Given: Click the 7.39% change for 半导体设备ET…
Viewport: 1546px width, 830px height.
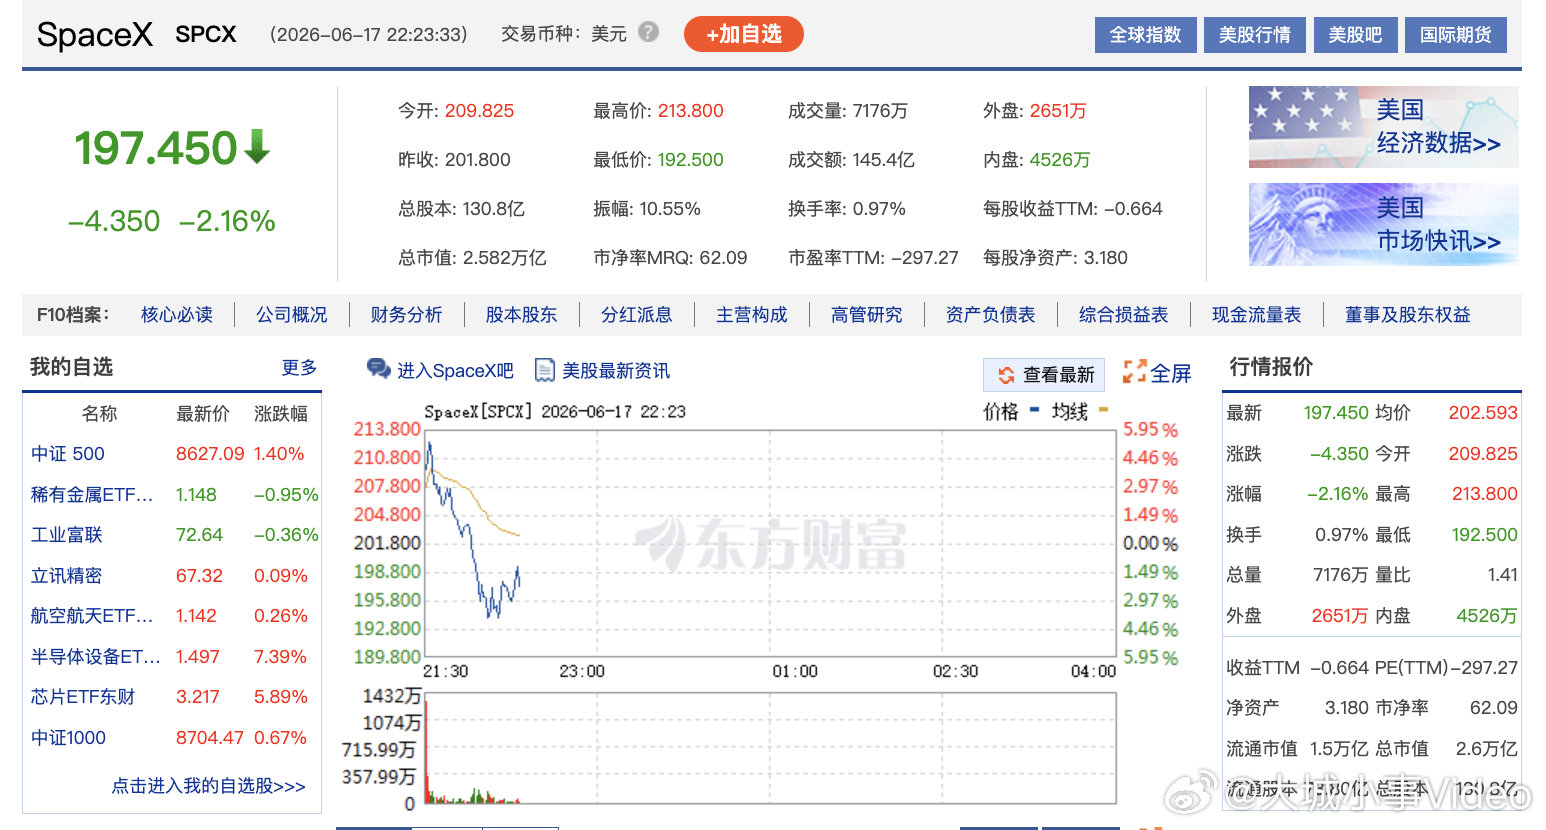Looking at the screenshot, I should pyautogui.click(x=280, y=657).
